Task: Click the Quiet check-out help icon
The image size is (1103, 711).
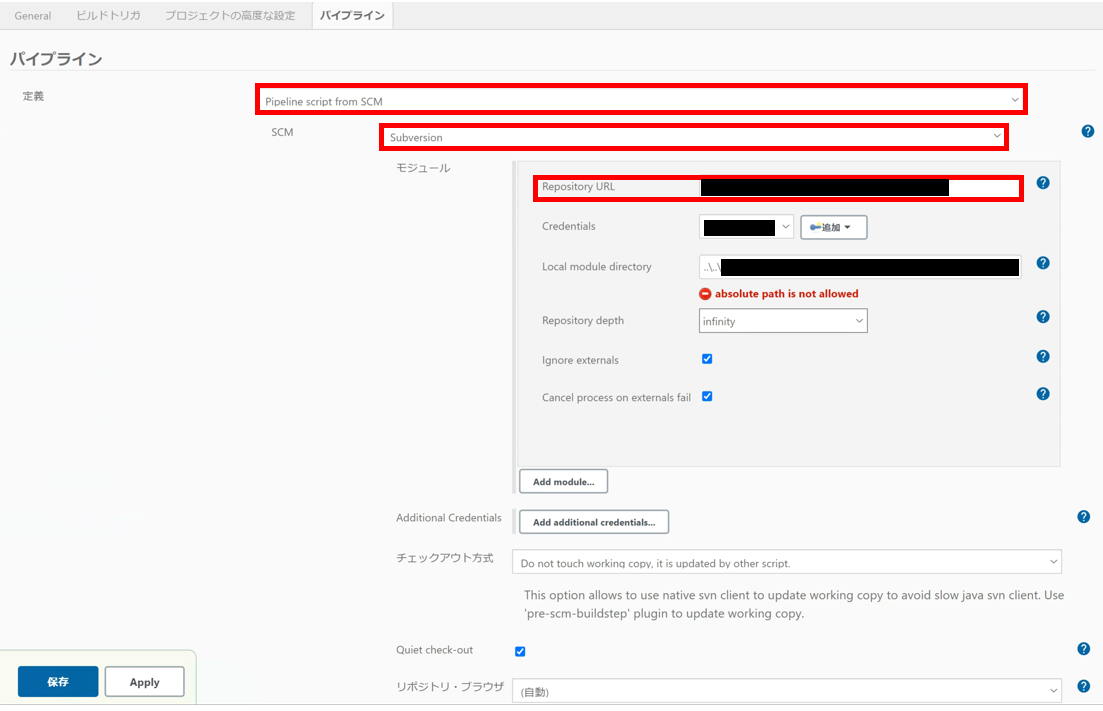Action: [x=1083, y=648]
